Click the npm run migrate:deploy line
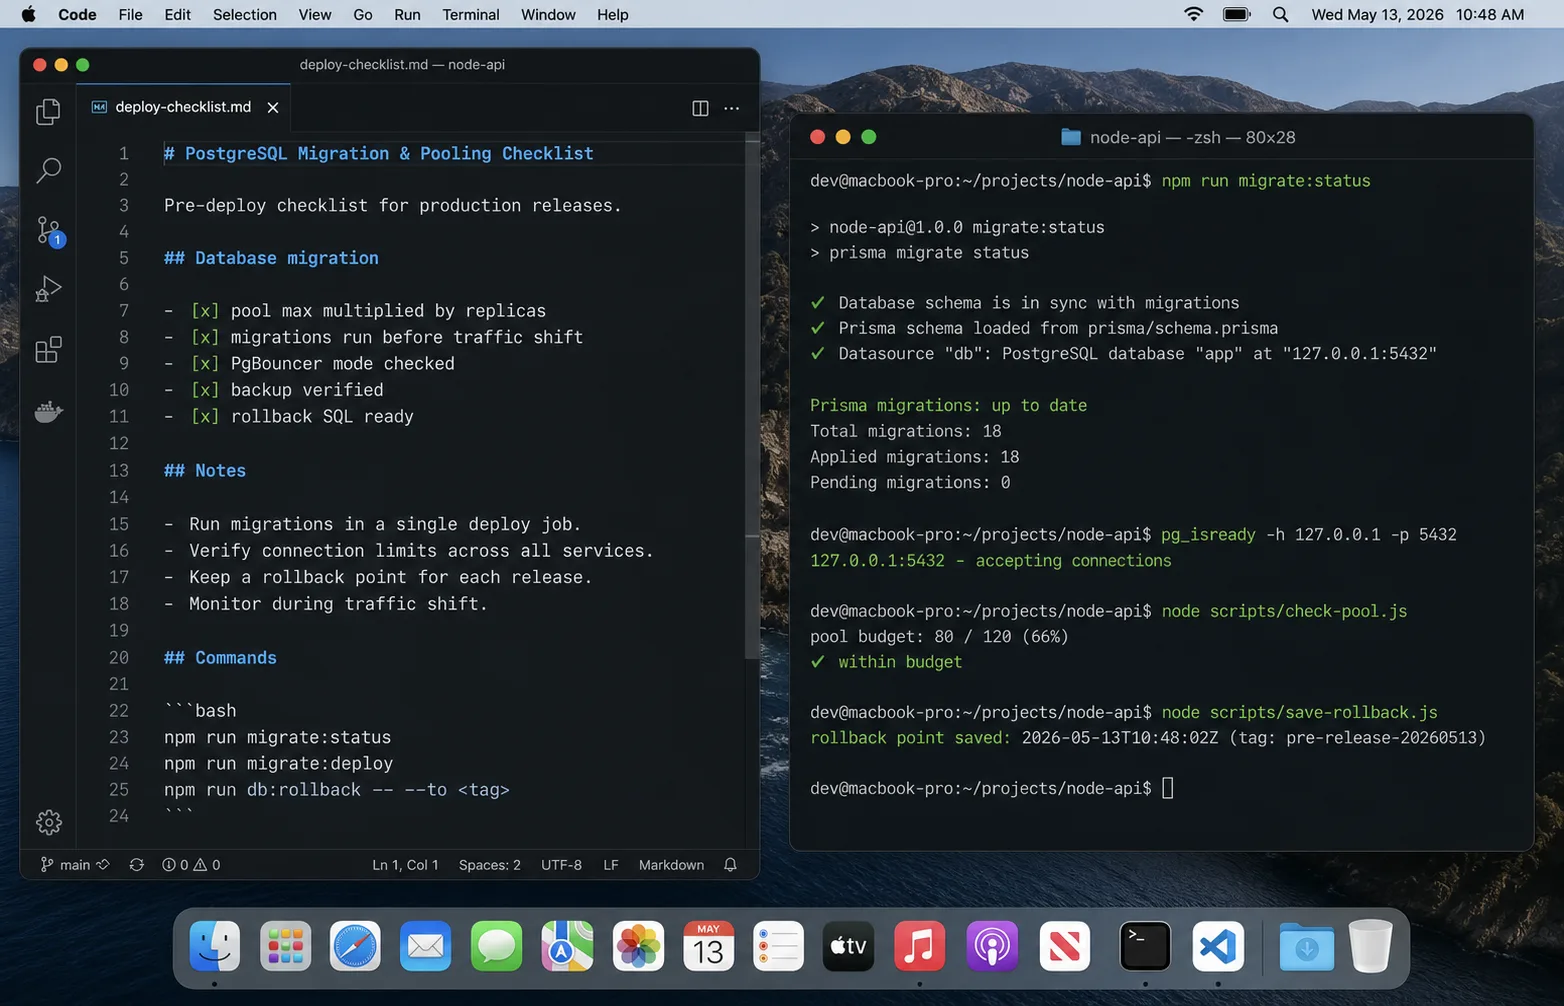This screenshot has width=1564, height=1006. (x=278, y=764)
